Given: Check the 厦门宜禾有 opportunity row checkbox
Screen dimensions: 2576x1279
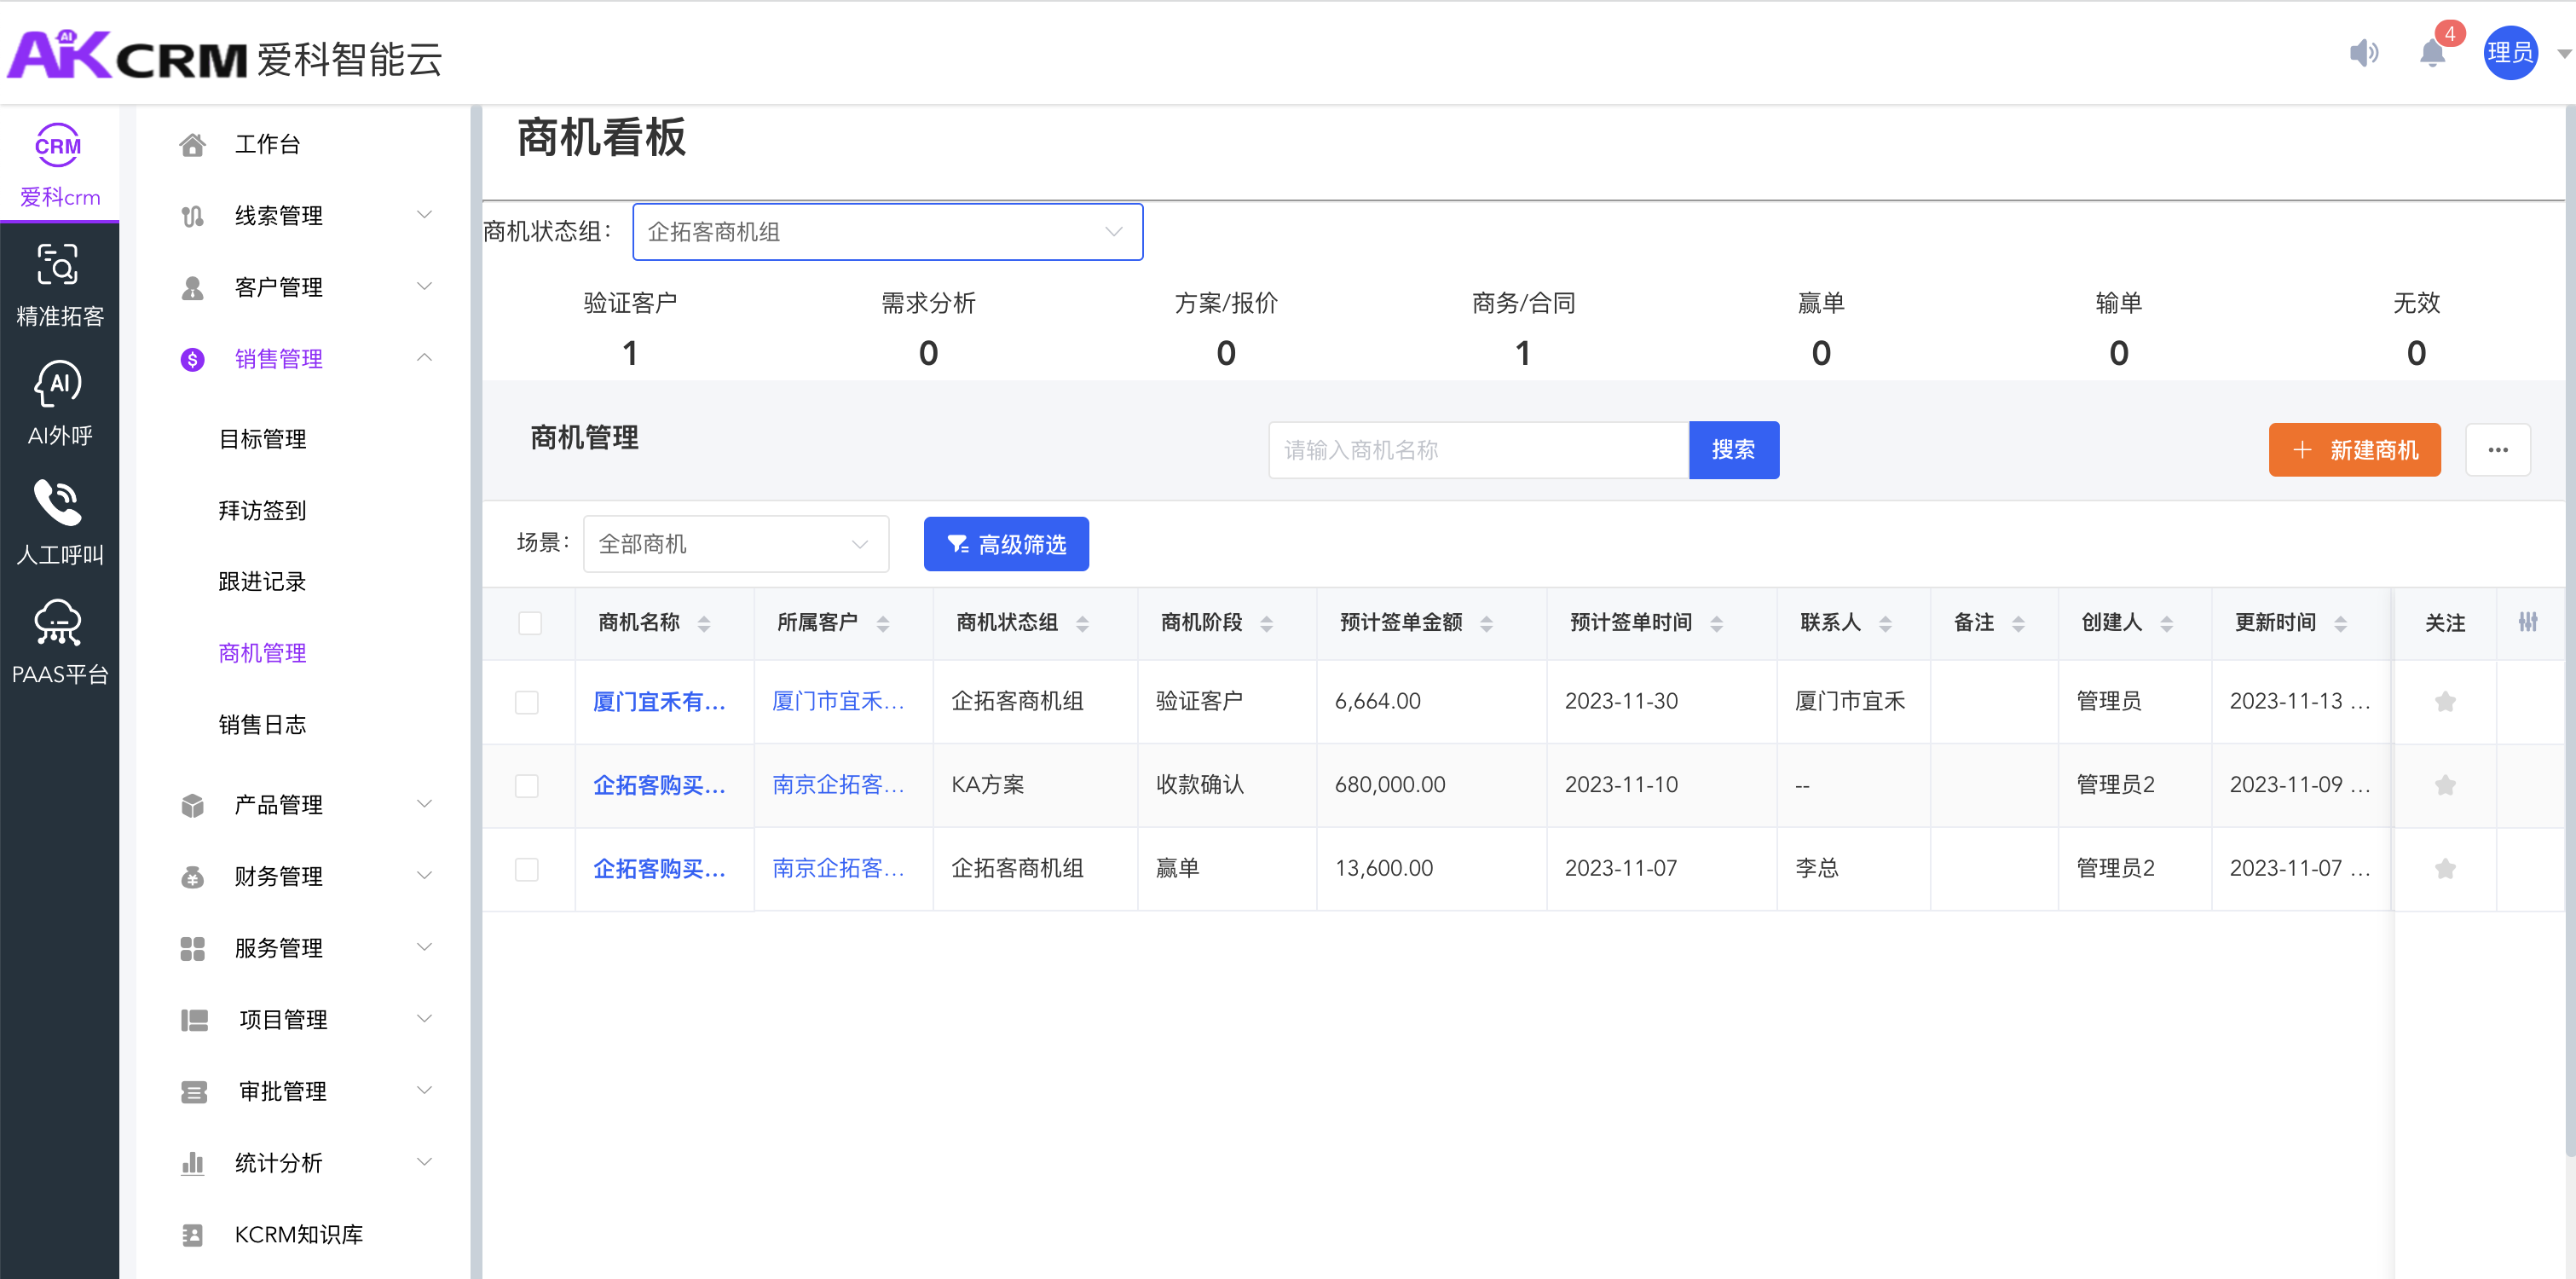Looking at the screenshot, I should [x=527, y=702].
